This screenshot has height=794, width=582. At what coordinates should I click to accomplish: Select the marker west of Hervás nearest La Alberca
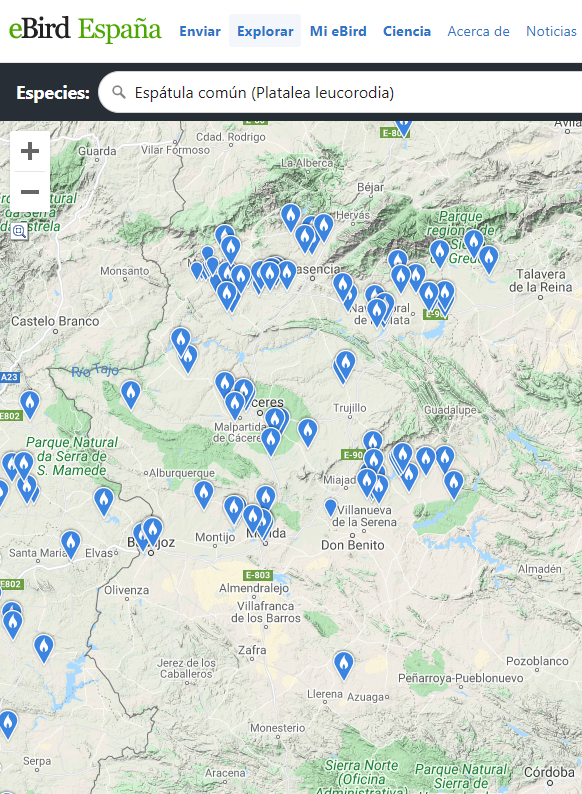[291, 217]
